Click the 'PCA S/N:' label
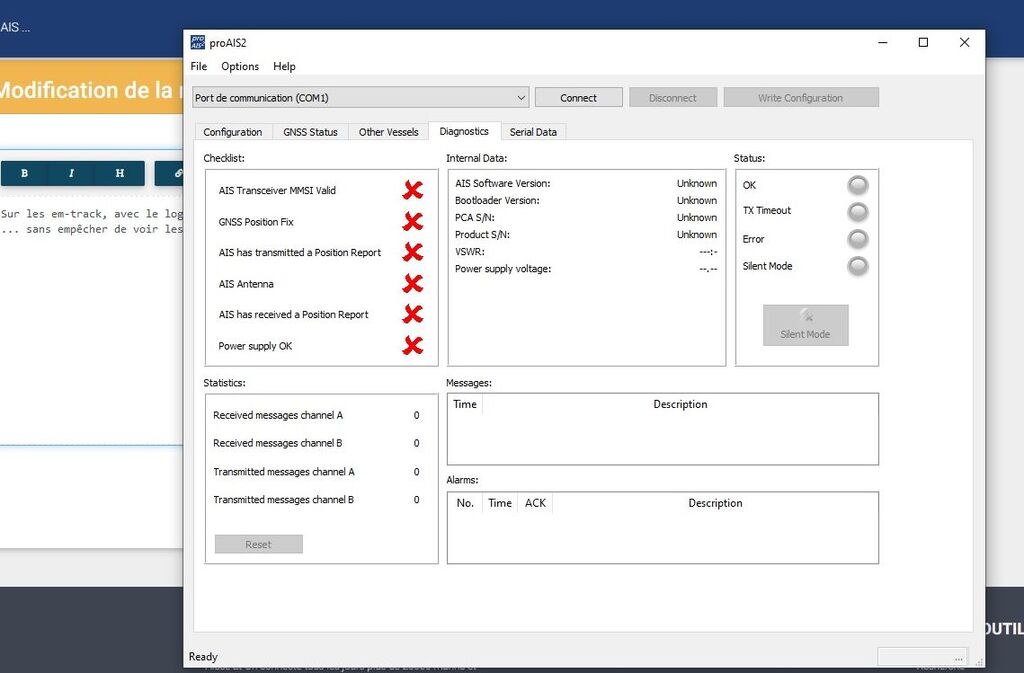 (475, 217)
